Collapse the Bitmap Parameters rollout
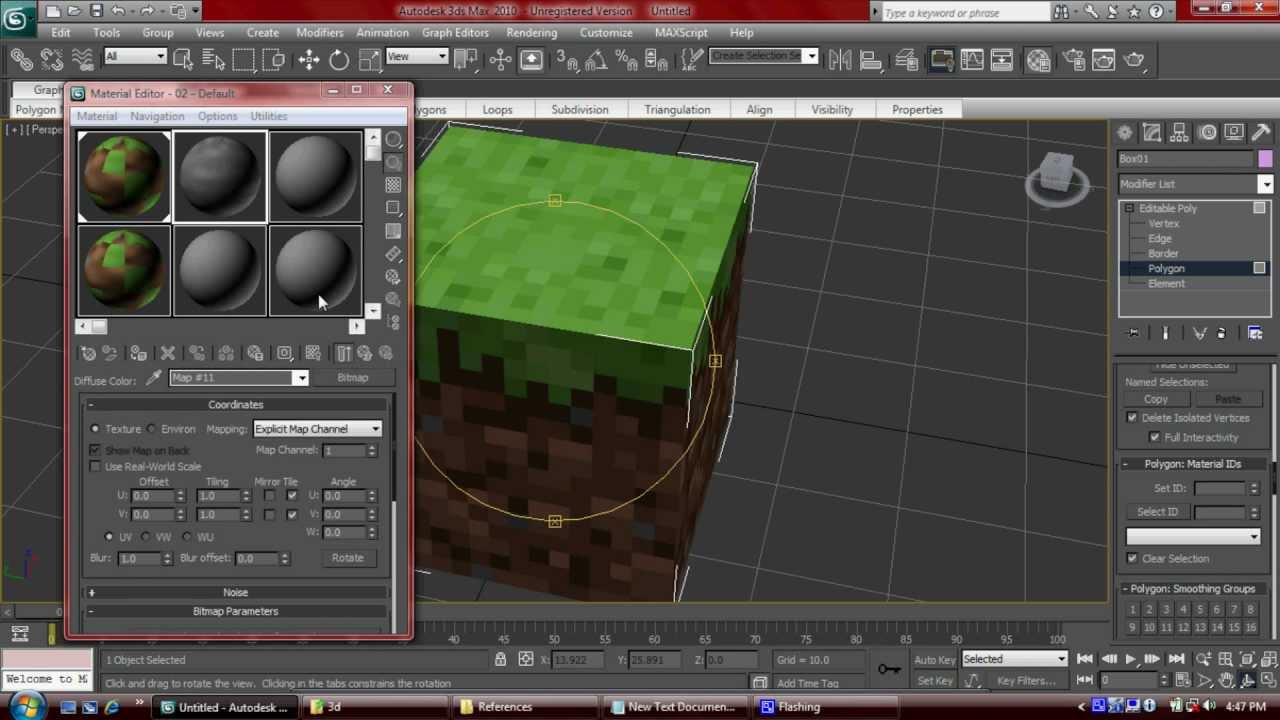This screenshot has width=1280, height=720. point(236,611)
